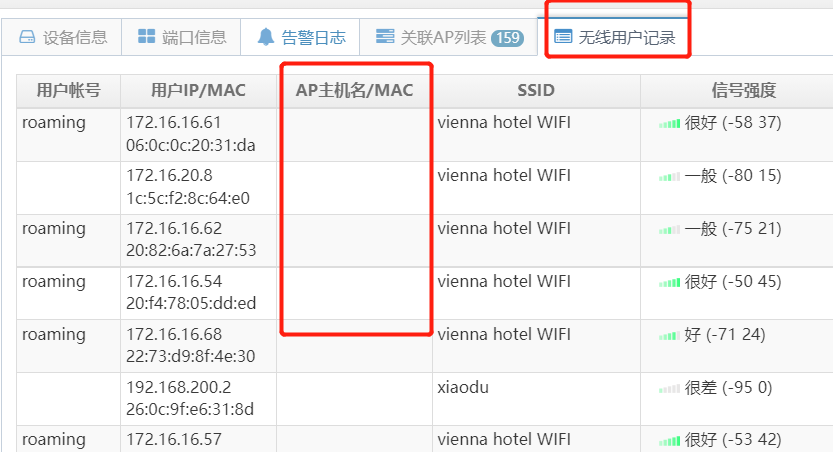Screen dimensions: 833x452
Task: Select the xiaodu SSID cell
Action: pyautogui.click(x=462, y=387)
